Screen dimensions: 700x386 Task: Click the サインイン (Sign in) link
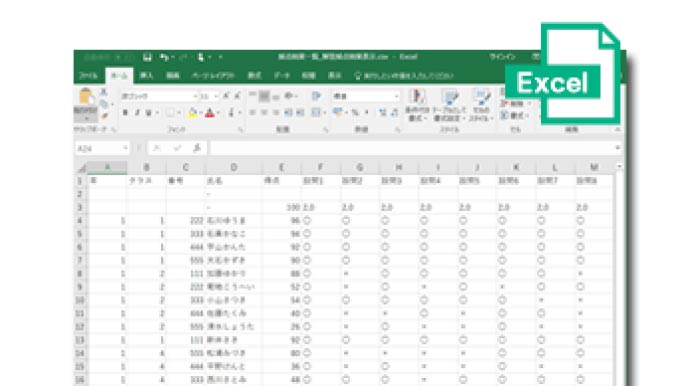(x=502, y=57)
